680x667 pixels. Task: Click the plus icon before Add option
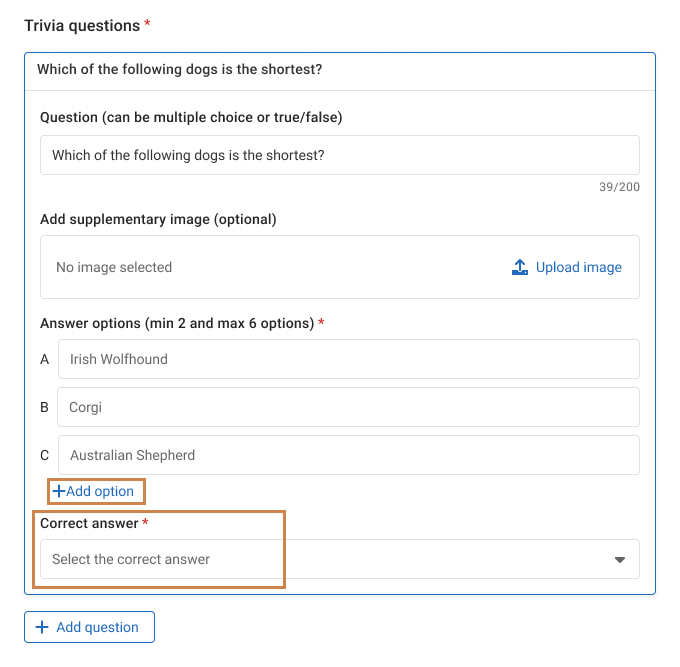point(59,491)
